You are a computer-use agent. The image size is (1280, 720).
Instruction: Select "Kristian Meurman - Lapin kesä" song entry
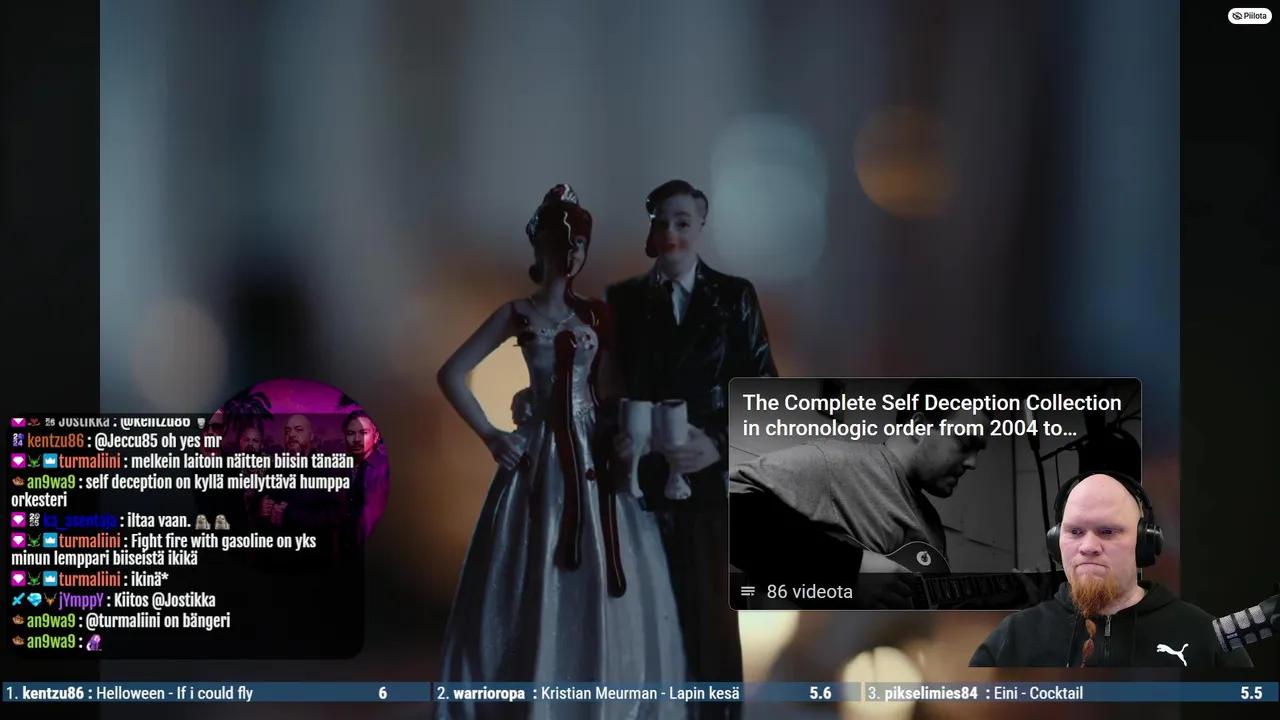tap(641, 693)
